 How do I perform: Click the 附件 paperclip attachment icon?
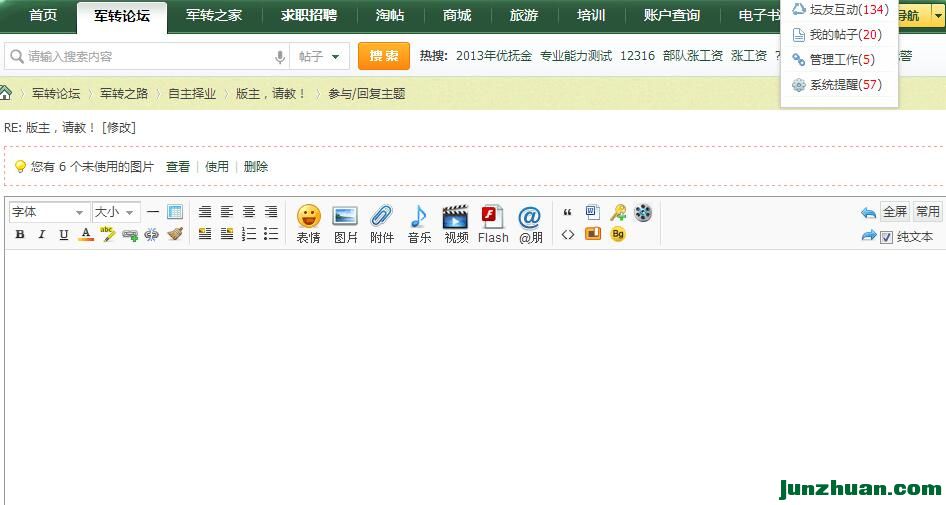click(382, 223)
